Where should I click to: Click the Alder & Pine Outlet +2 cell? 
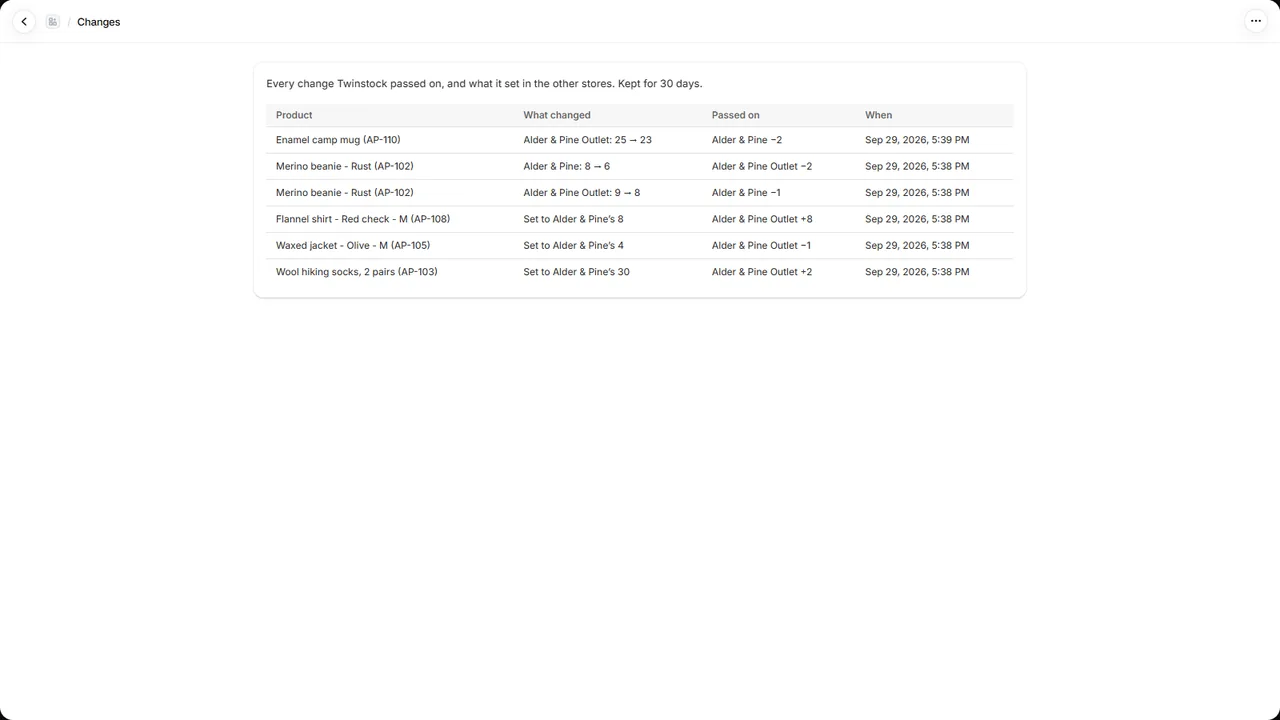click(x=762, y=272)
